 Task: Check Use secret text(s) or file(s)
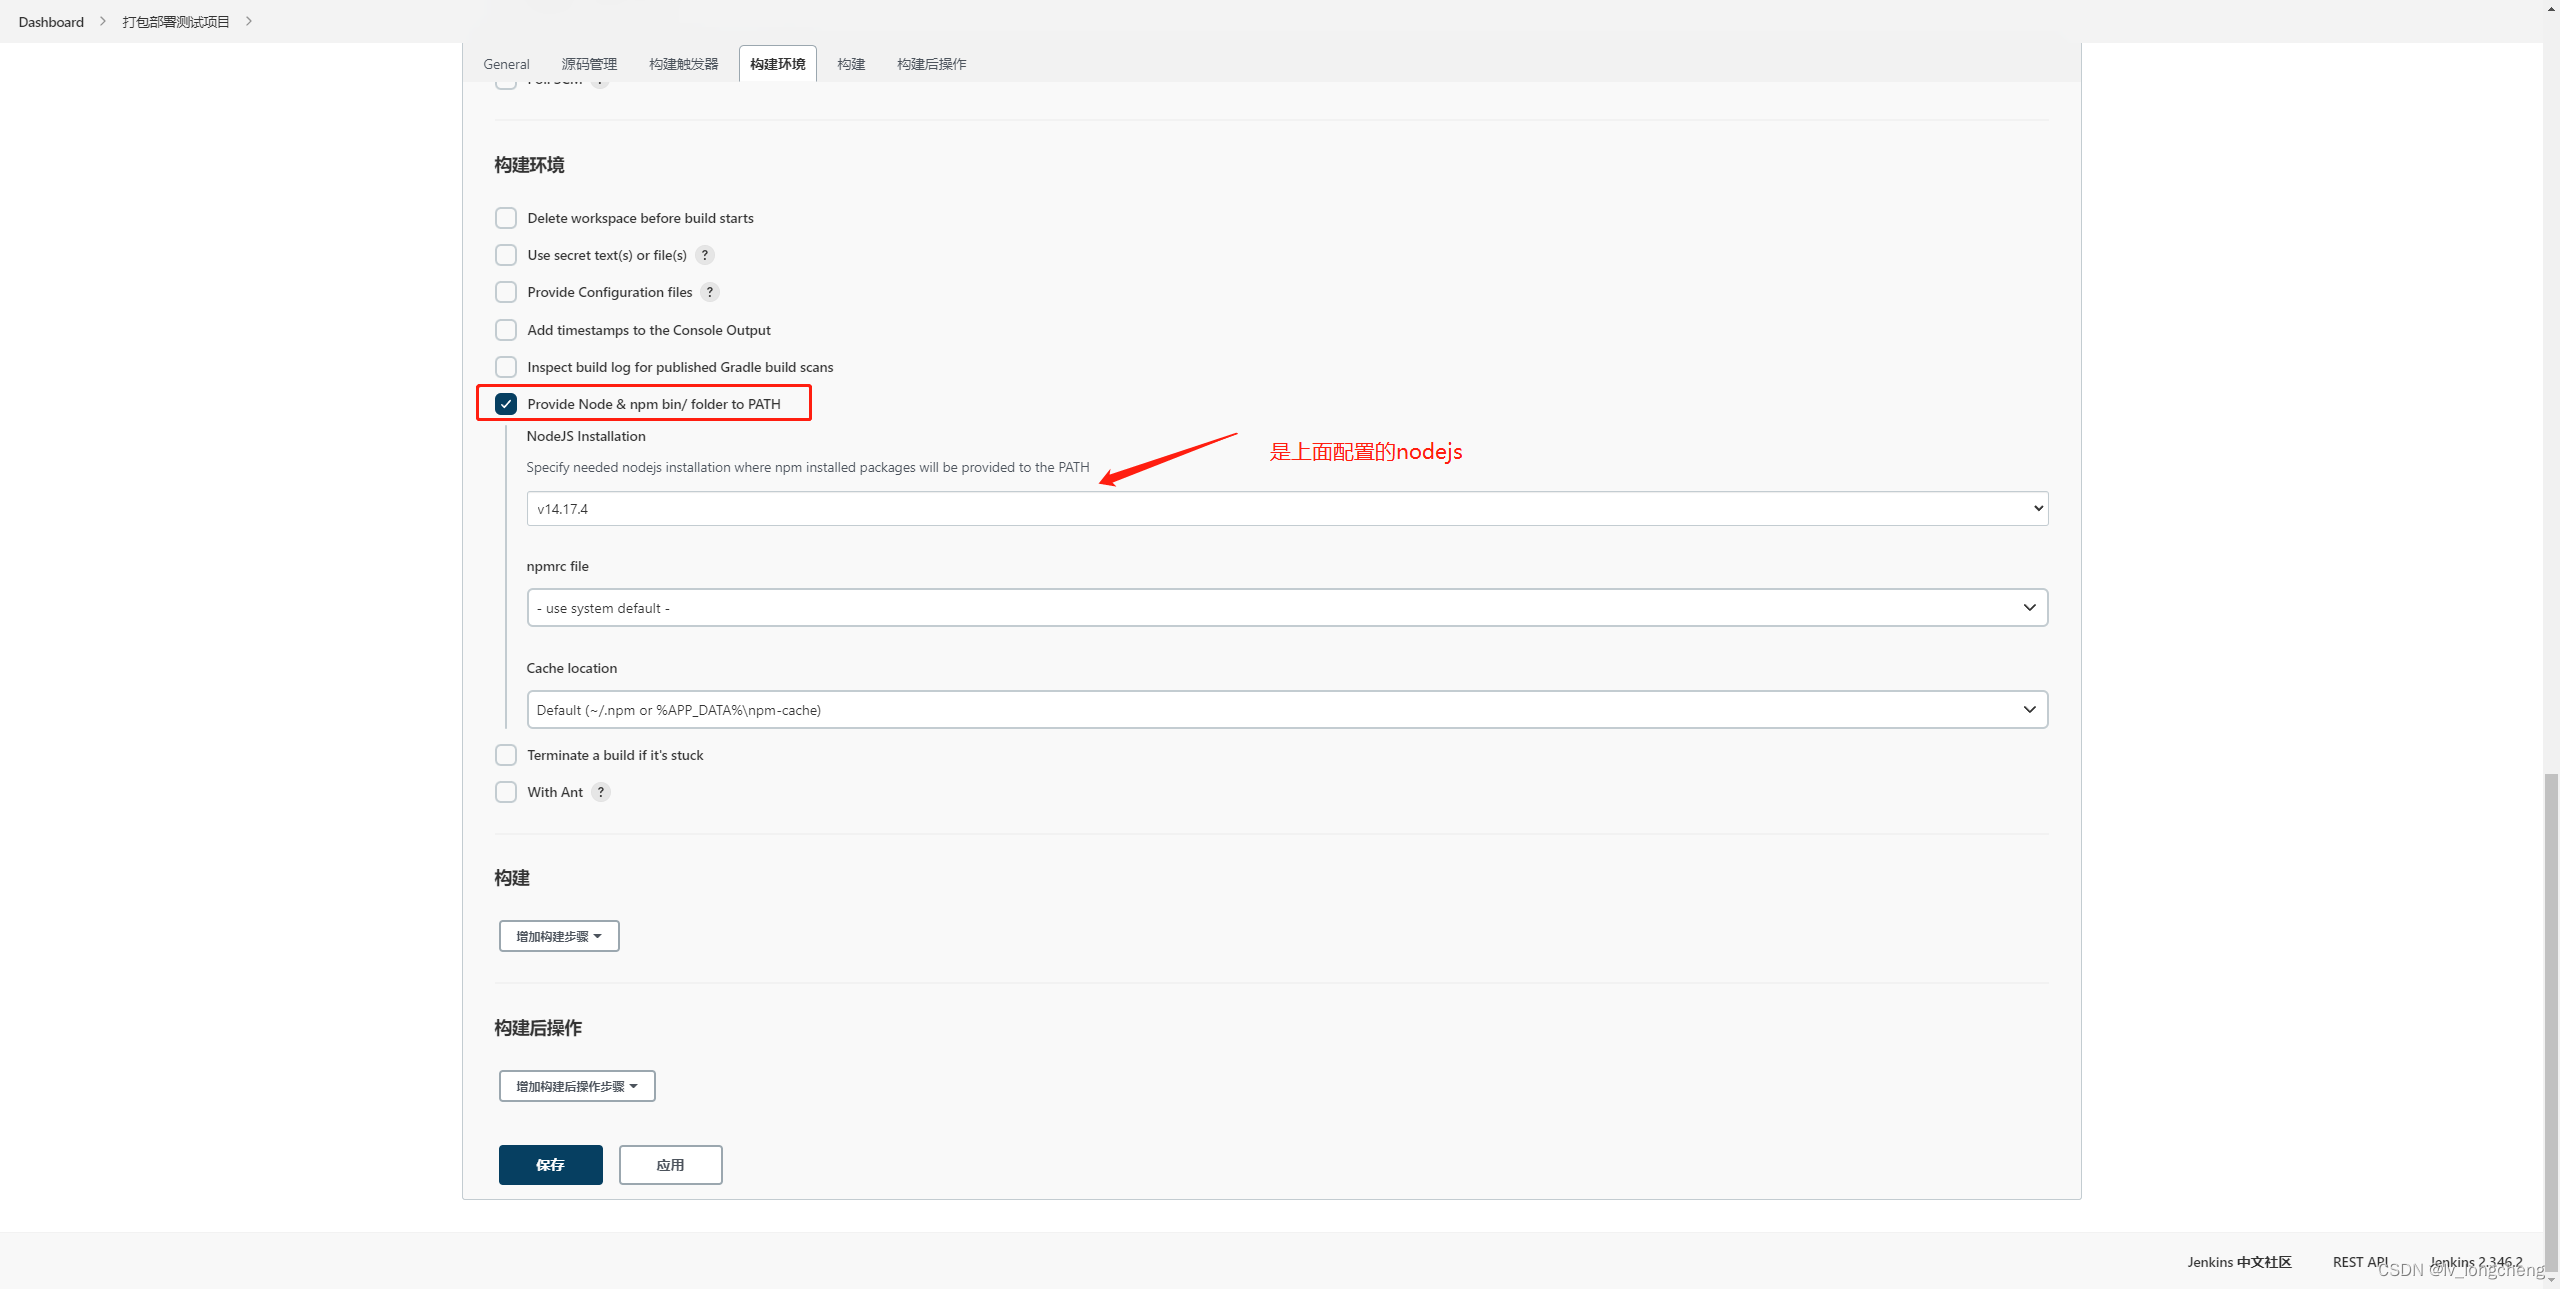pyautogui.click(x=506, y=255)
